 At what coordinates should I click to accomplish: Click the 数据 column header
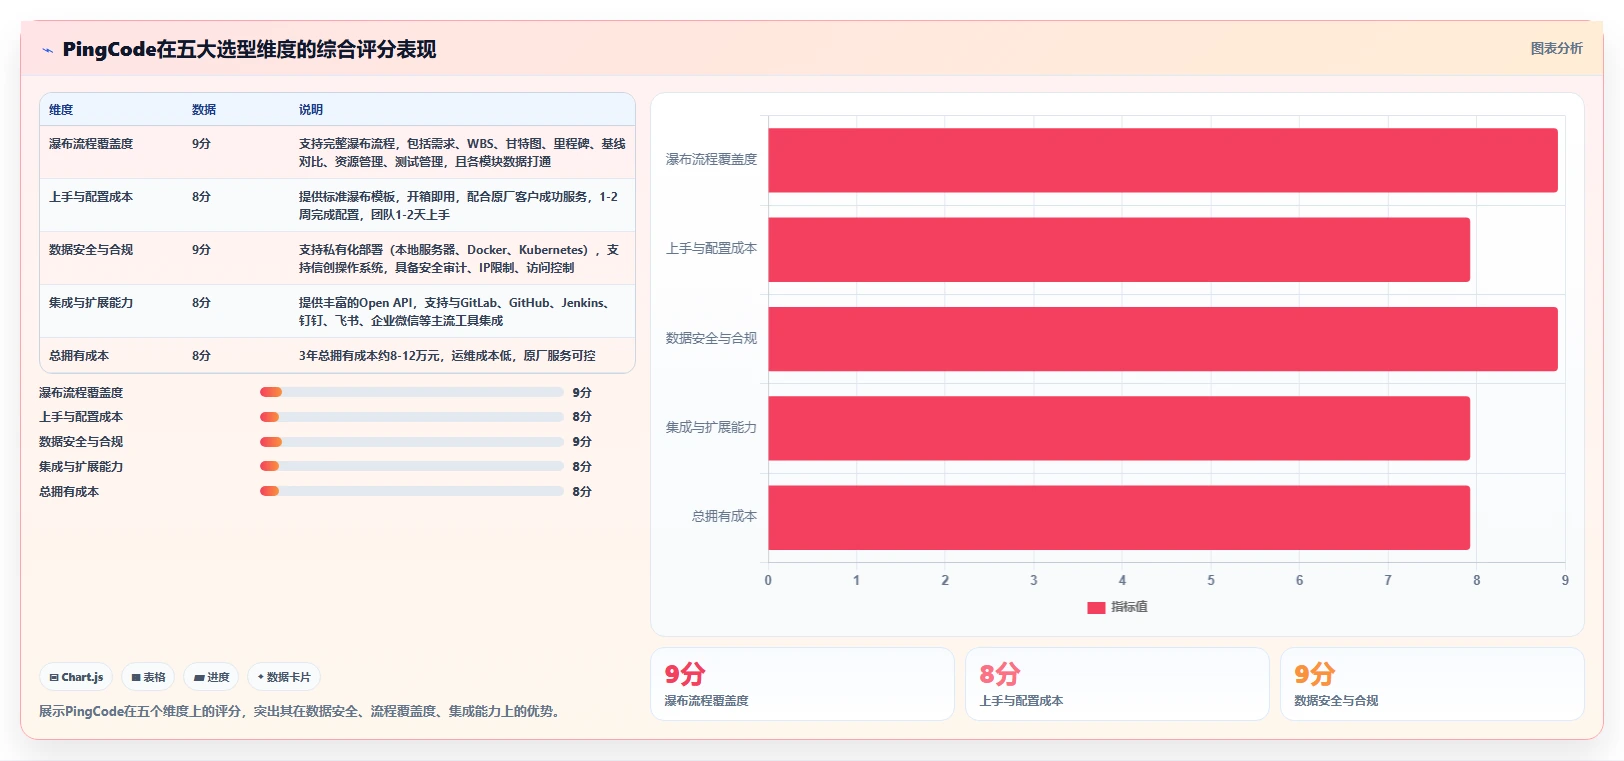[x=204, y=110]
